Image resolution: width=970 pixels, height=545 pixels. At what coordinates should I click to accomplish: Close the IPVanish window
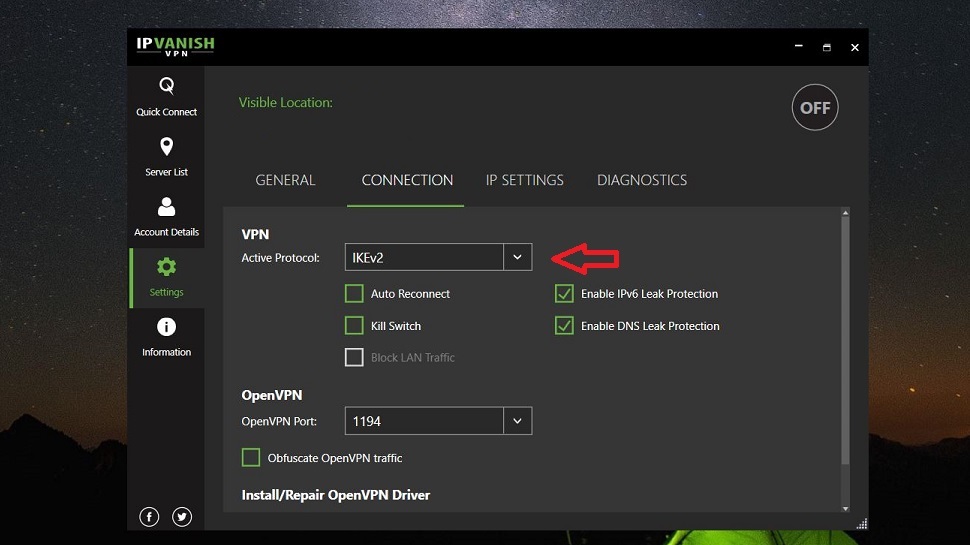pyautogui.click(x=854, y=47)
